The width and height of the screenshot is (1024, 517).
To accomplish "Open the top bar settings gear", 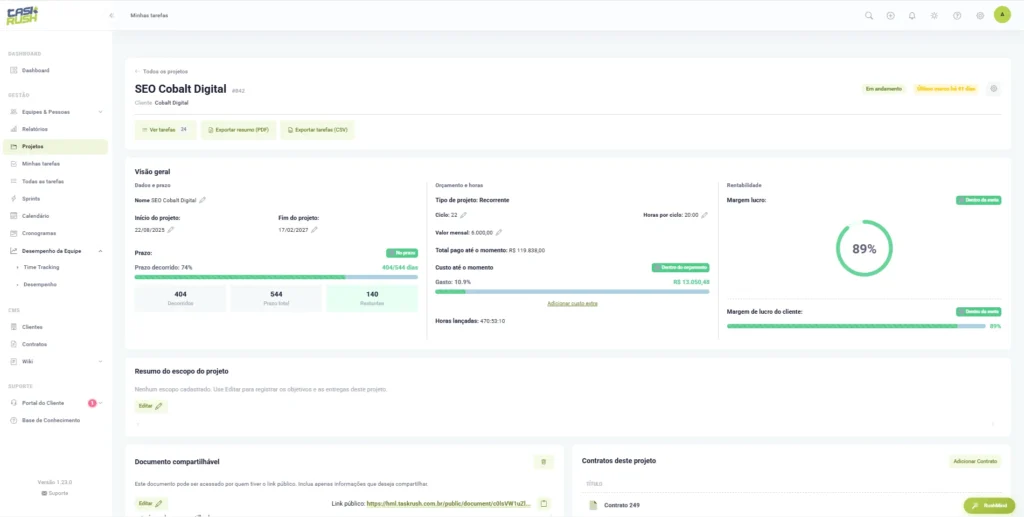I will point(980,16).
